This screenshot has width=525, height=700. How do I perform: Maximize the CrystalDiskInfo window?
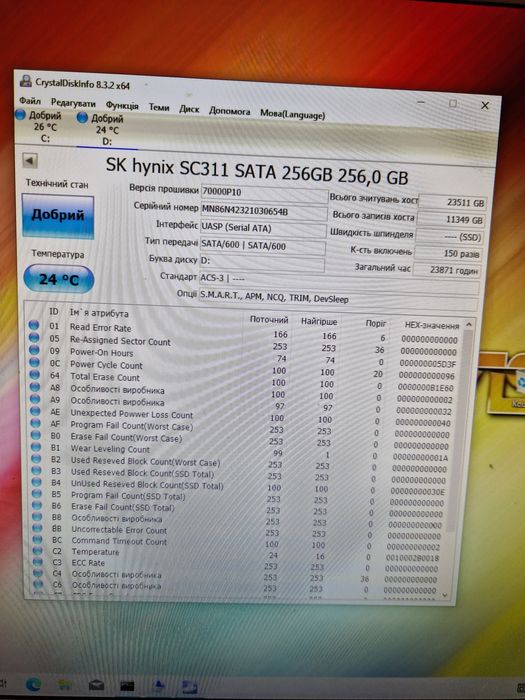coord(453,104)
